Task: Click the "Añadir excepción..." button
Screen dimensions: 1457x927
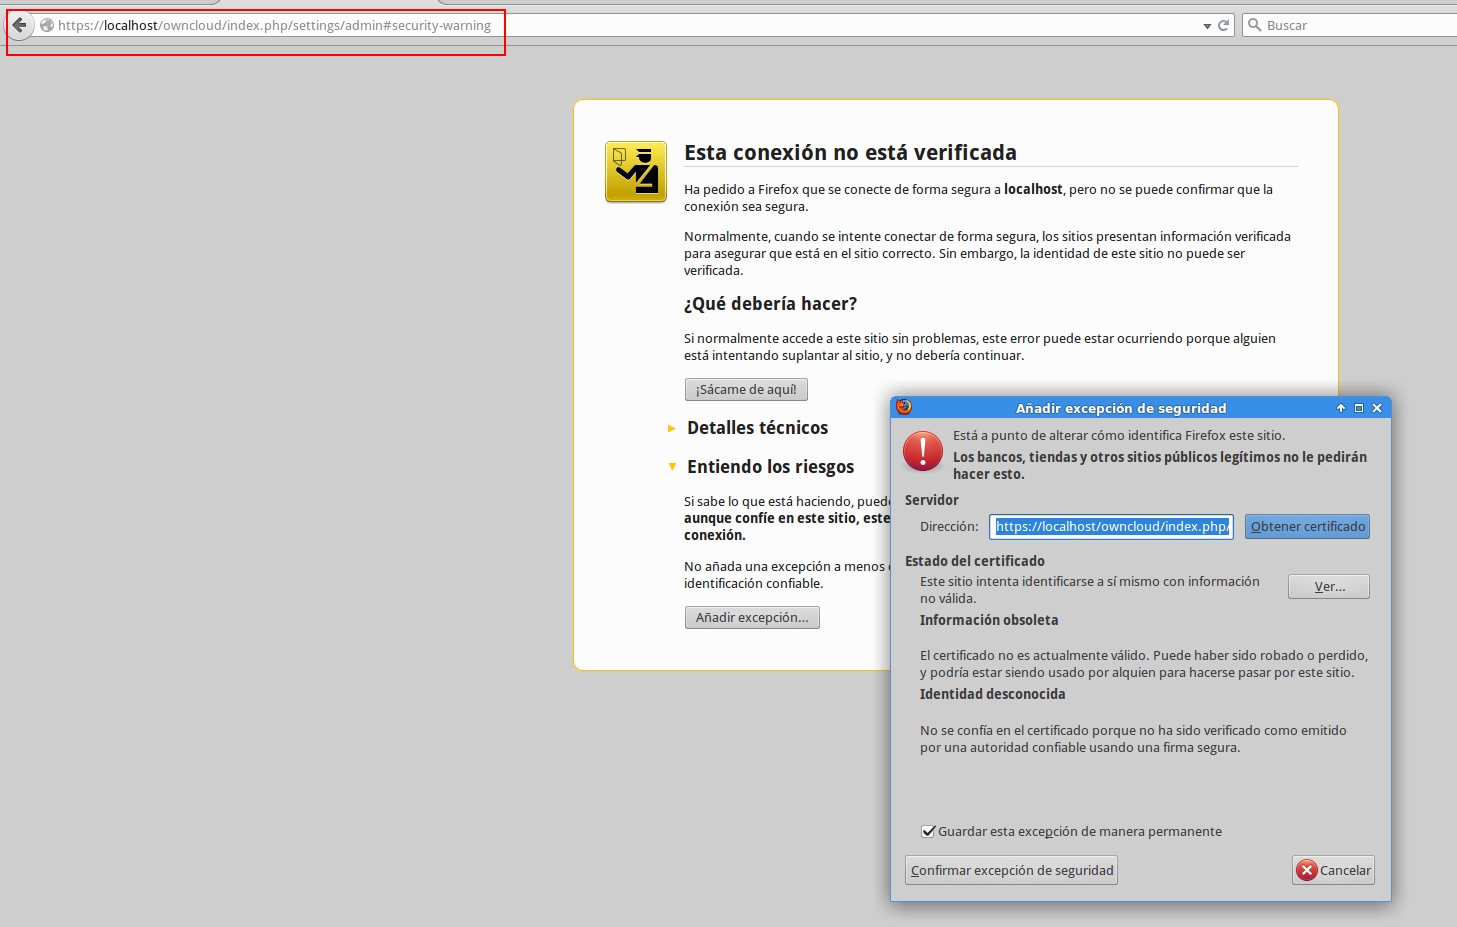Action: [752, 617]
